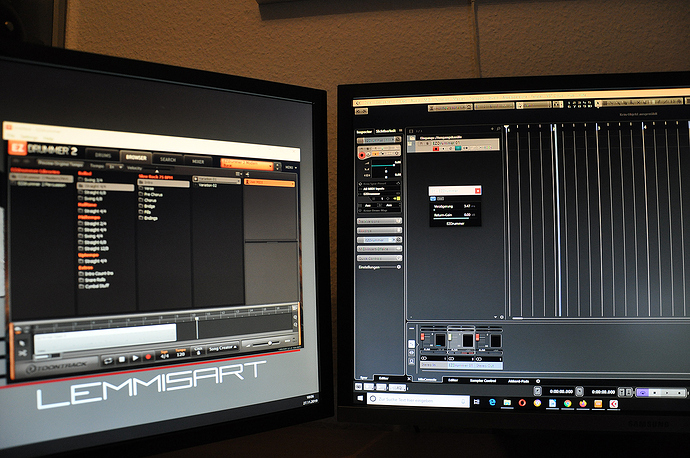Screen dimensions: 690x458
Task: Switch to the Cubase taskbar icon
Action: pos(613,404)
